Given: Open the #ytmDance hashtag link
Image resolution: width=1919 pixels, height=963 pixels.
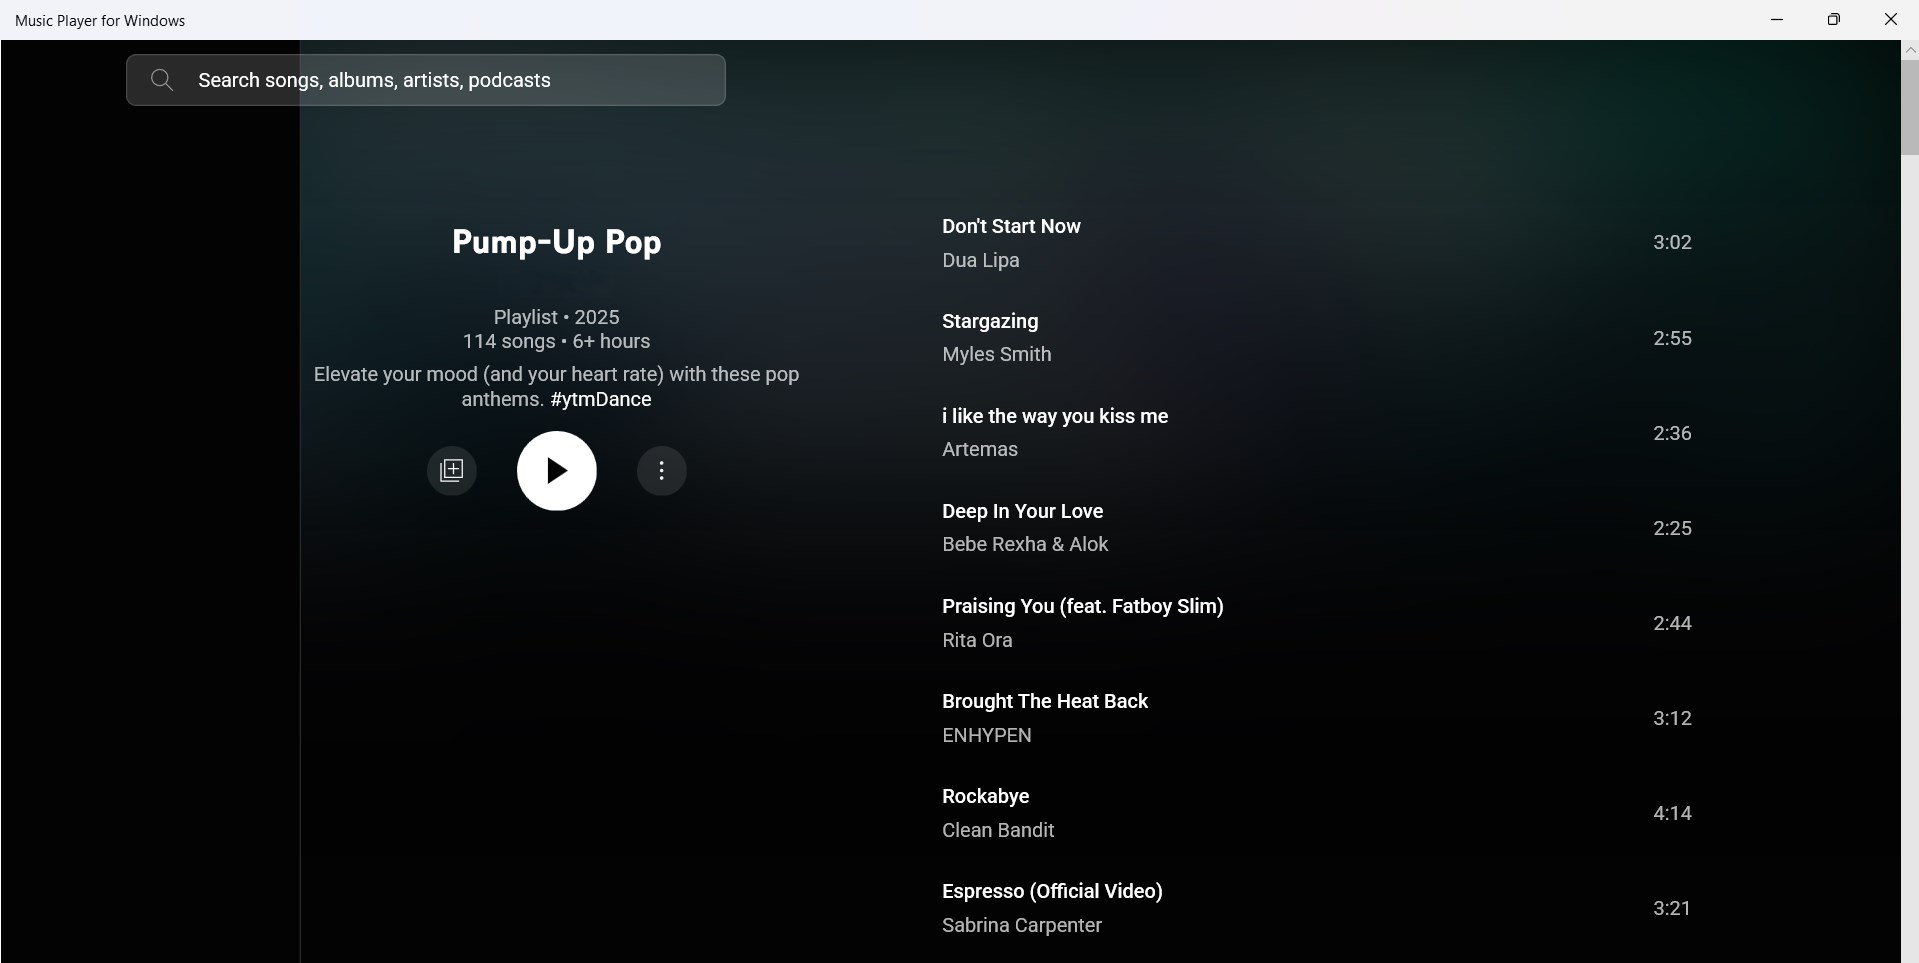Looking at the screenshot, I should (x=599, y=399).
